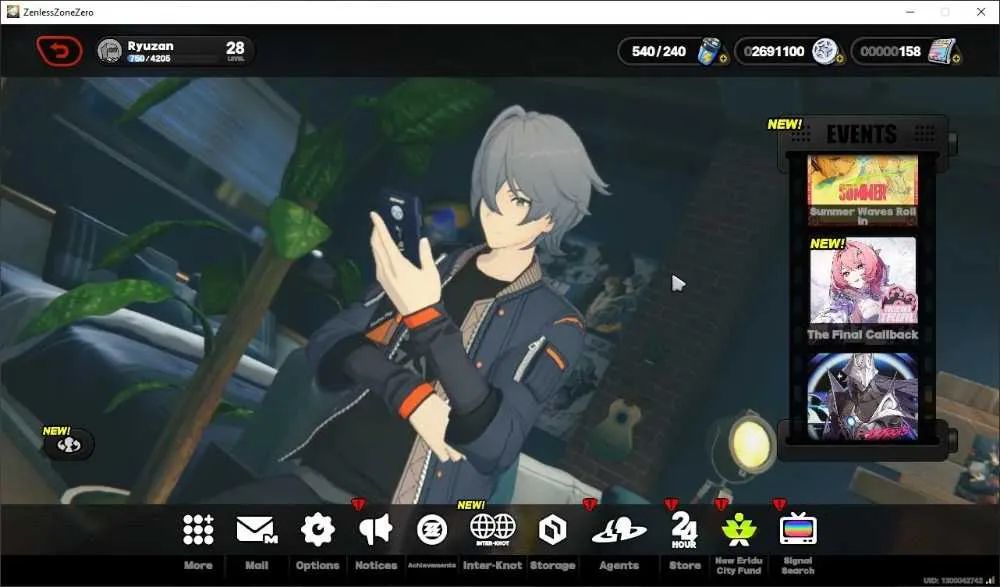Click the red back arrow button
This screenshot has width=1000, height=587.
point(59,51)
